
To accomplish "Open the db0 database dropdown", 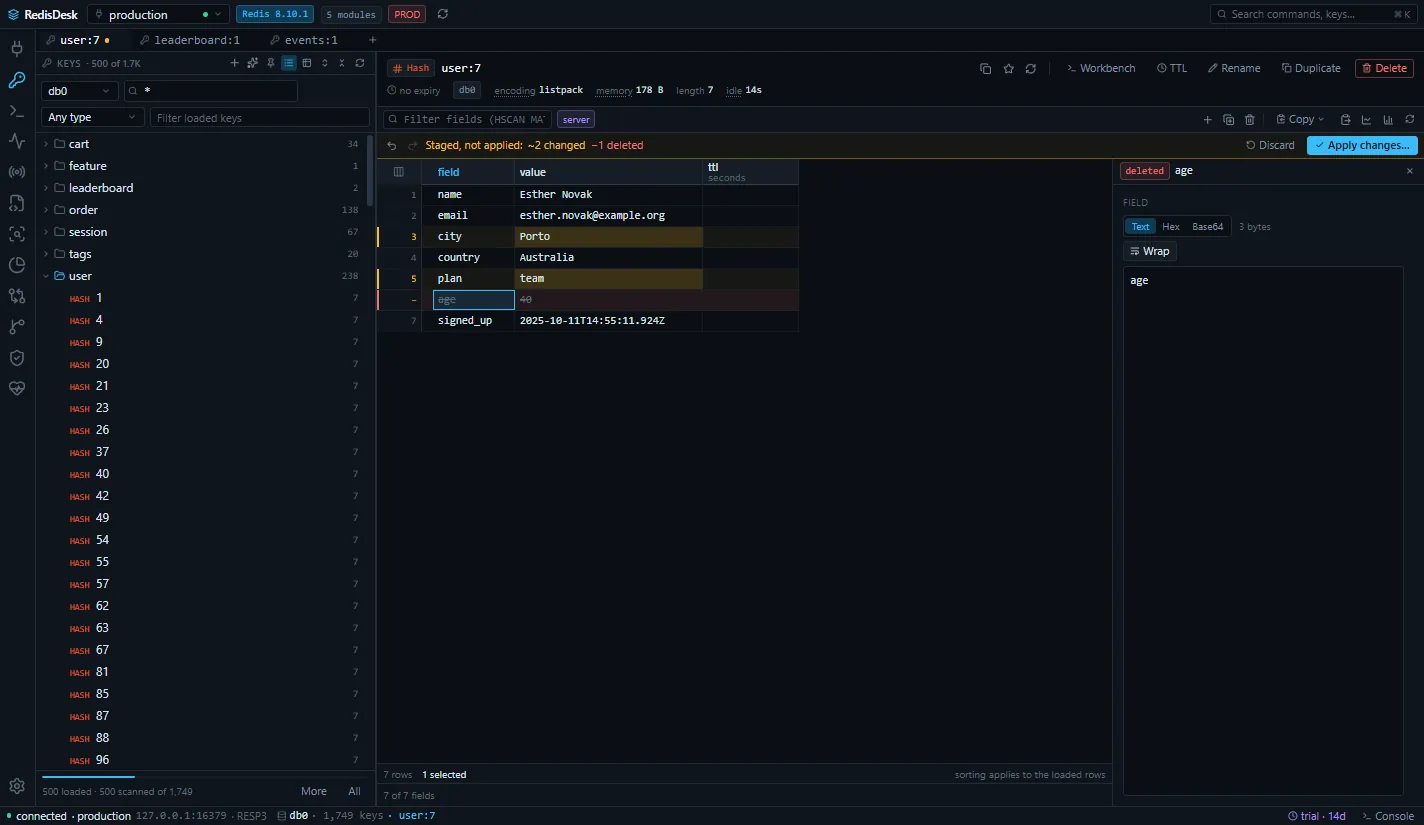I will [80, 90].
